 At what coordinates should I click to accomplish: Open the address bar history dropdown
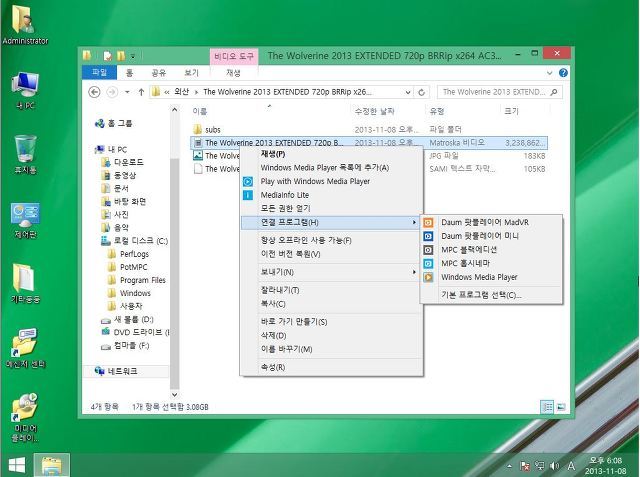[x=407, y=92]
